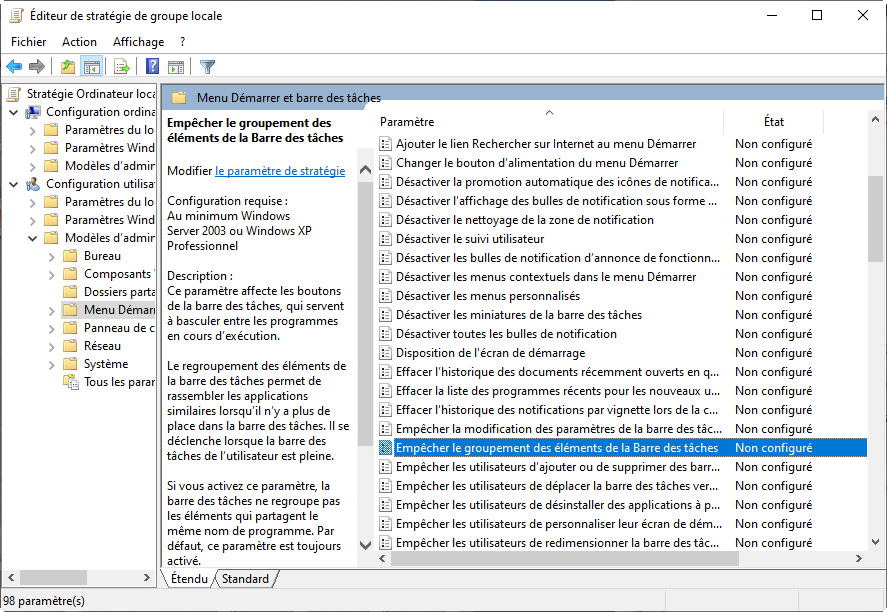Select Désactiver toutes les bulles de notification

(x=506, y=334)
